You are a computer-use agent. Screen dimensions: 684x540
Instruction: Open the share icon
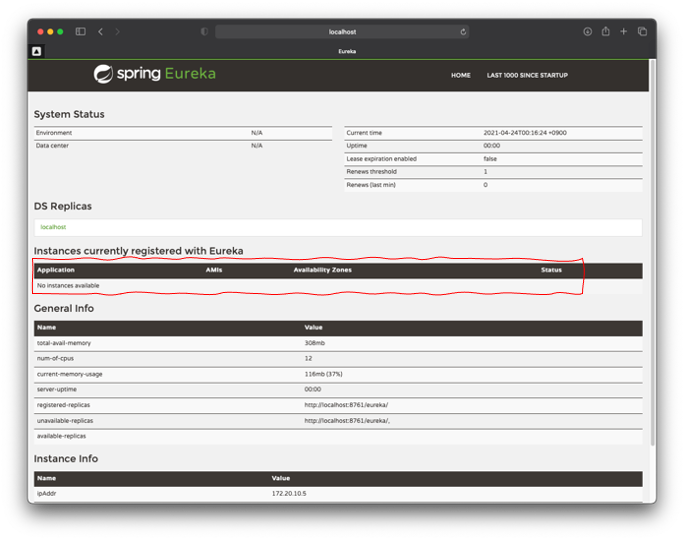[605, 31]
